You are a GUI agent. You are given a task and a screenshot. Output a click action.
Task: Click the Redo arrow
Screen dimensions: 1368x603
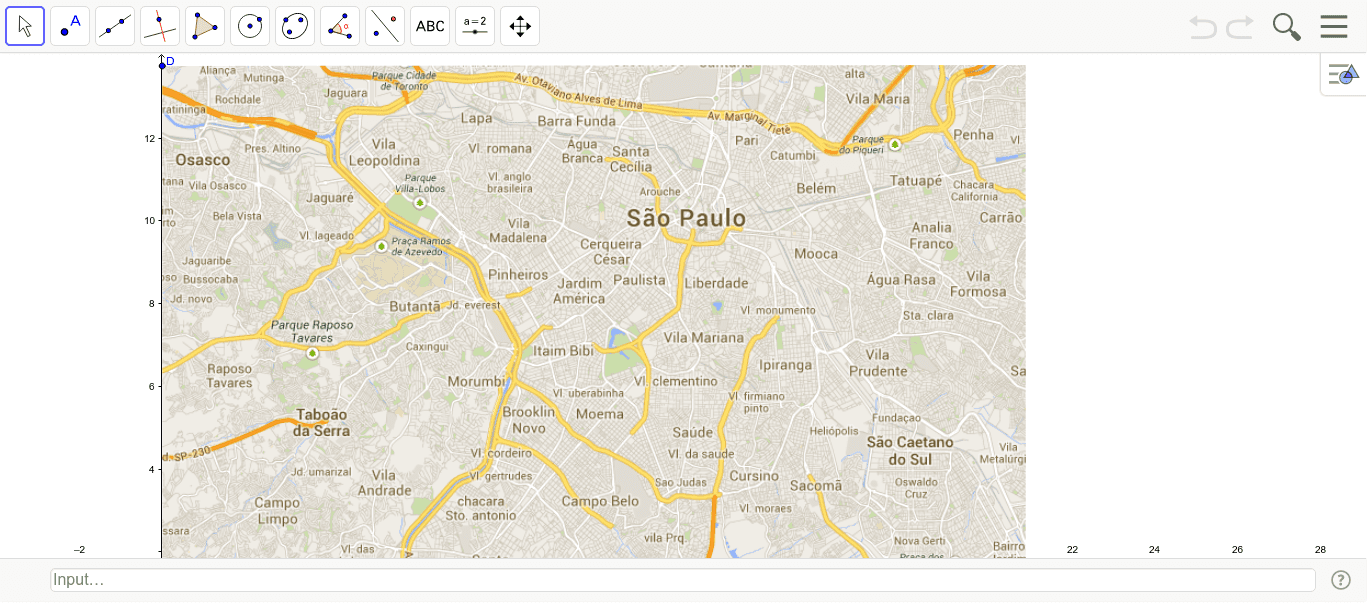pyautogui.click(x=1240, y=27)
